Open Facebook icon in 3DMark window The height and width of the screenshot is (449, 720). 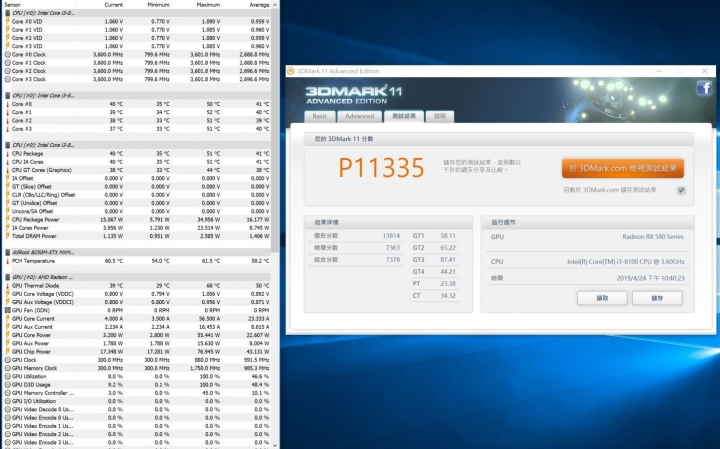(x=704, y=87)
